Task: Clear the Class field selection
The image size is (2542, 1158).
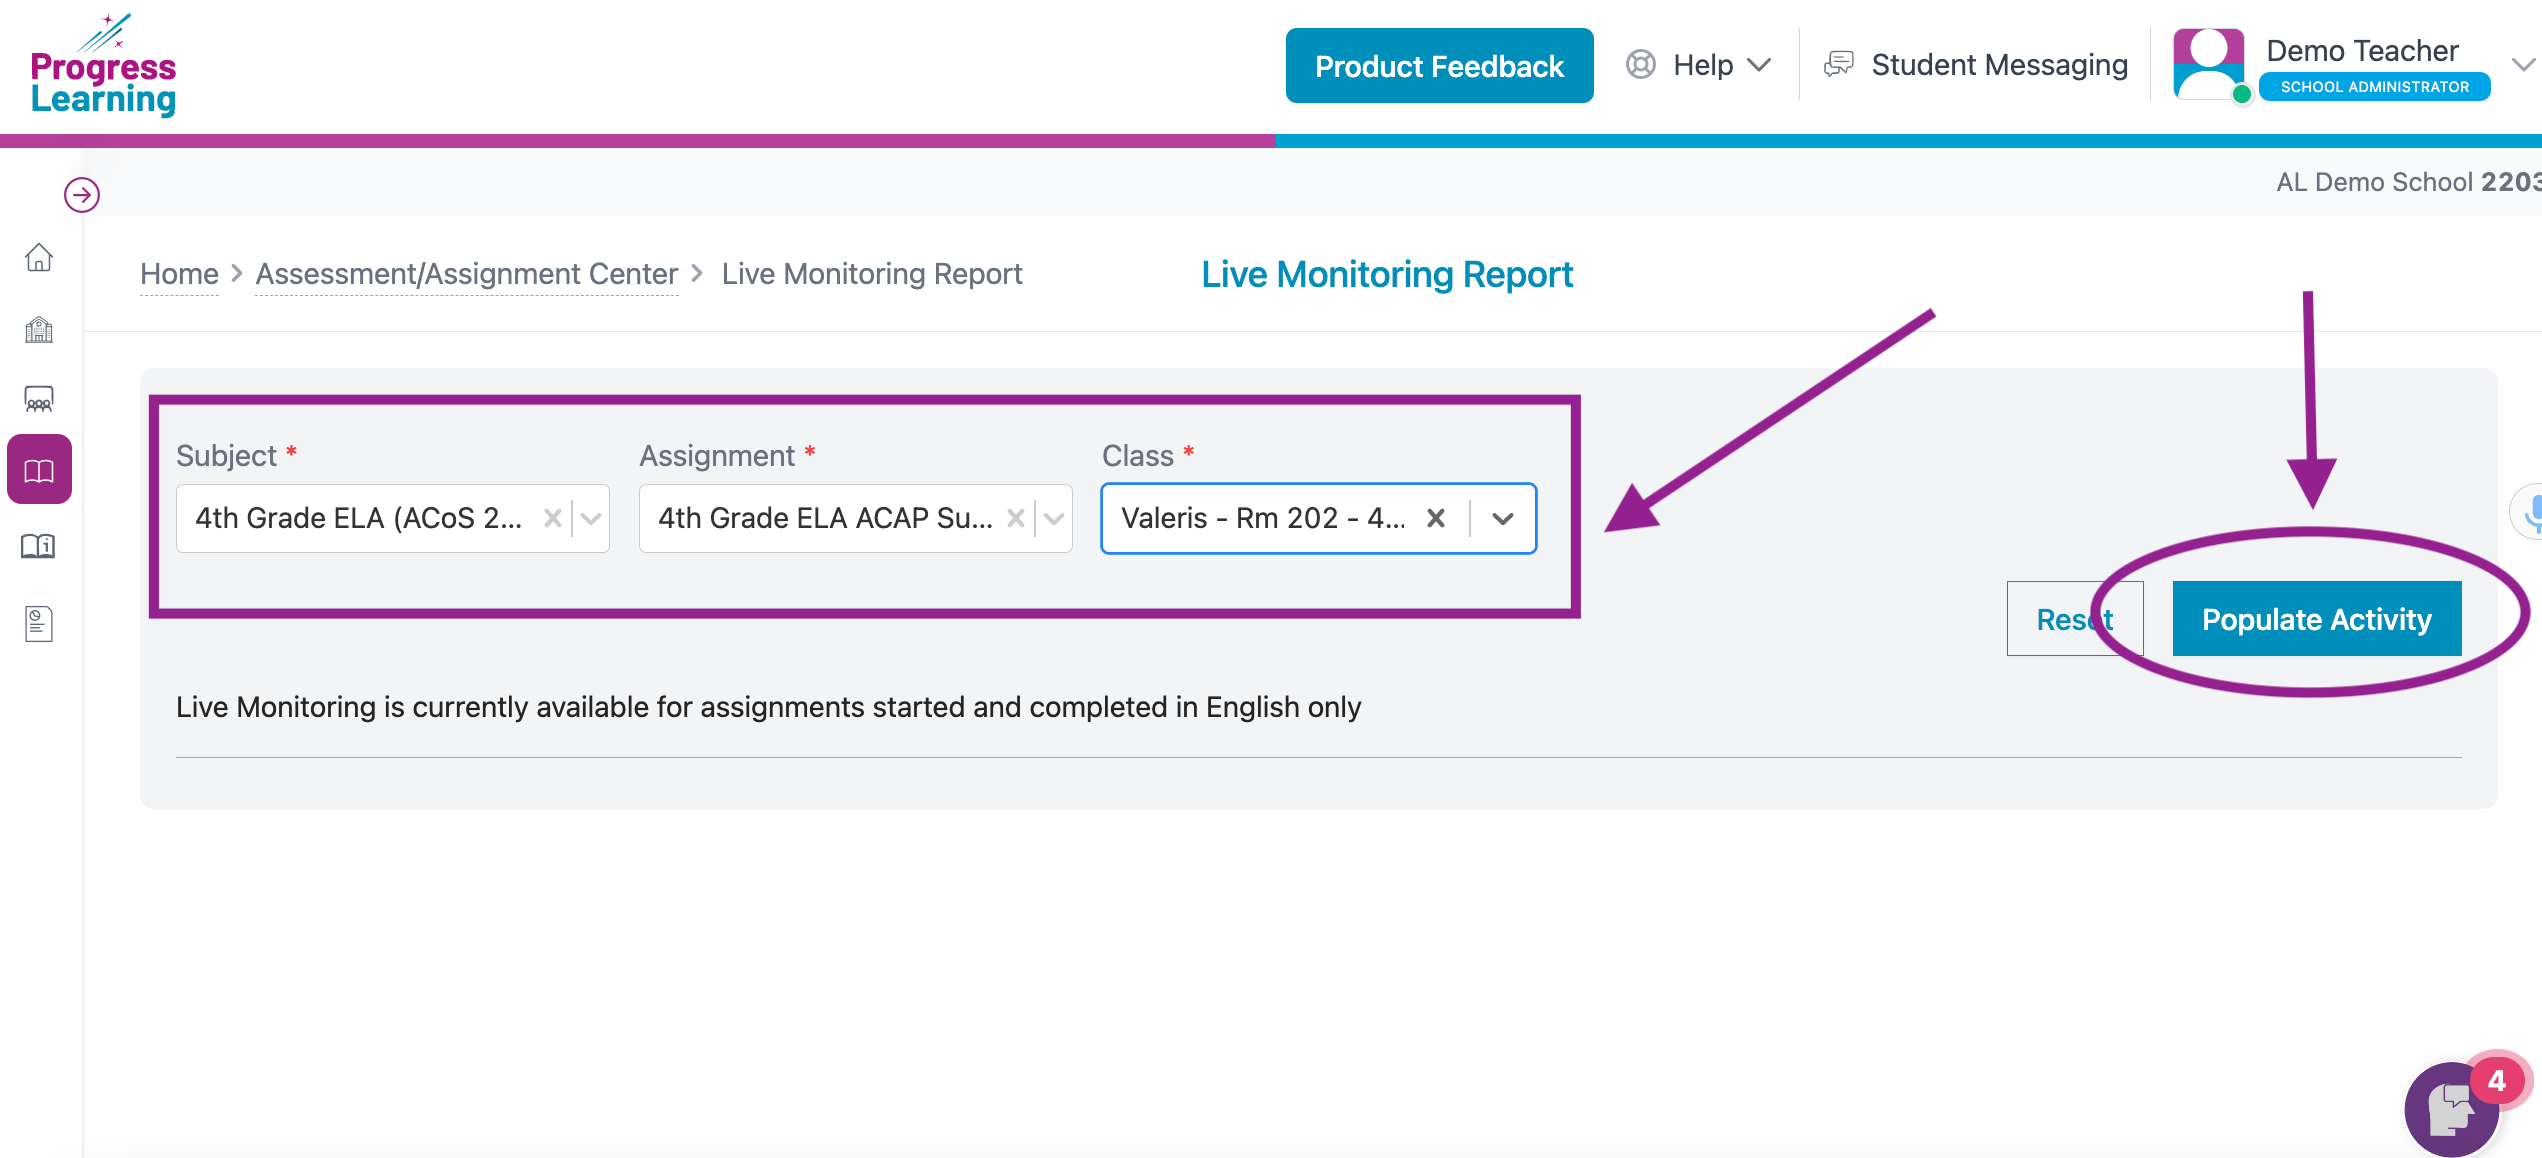Action: click(x=1435, y=518)
